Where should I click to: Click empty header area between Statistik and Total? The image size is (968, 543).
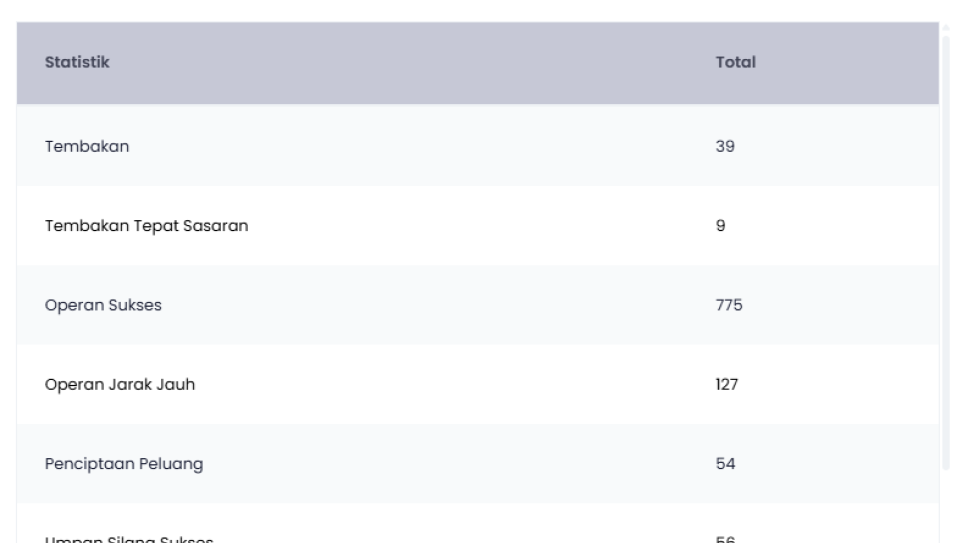(x=400, y=63)
